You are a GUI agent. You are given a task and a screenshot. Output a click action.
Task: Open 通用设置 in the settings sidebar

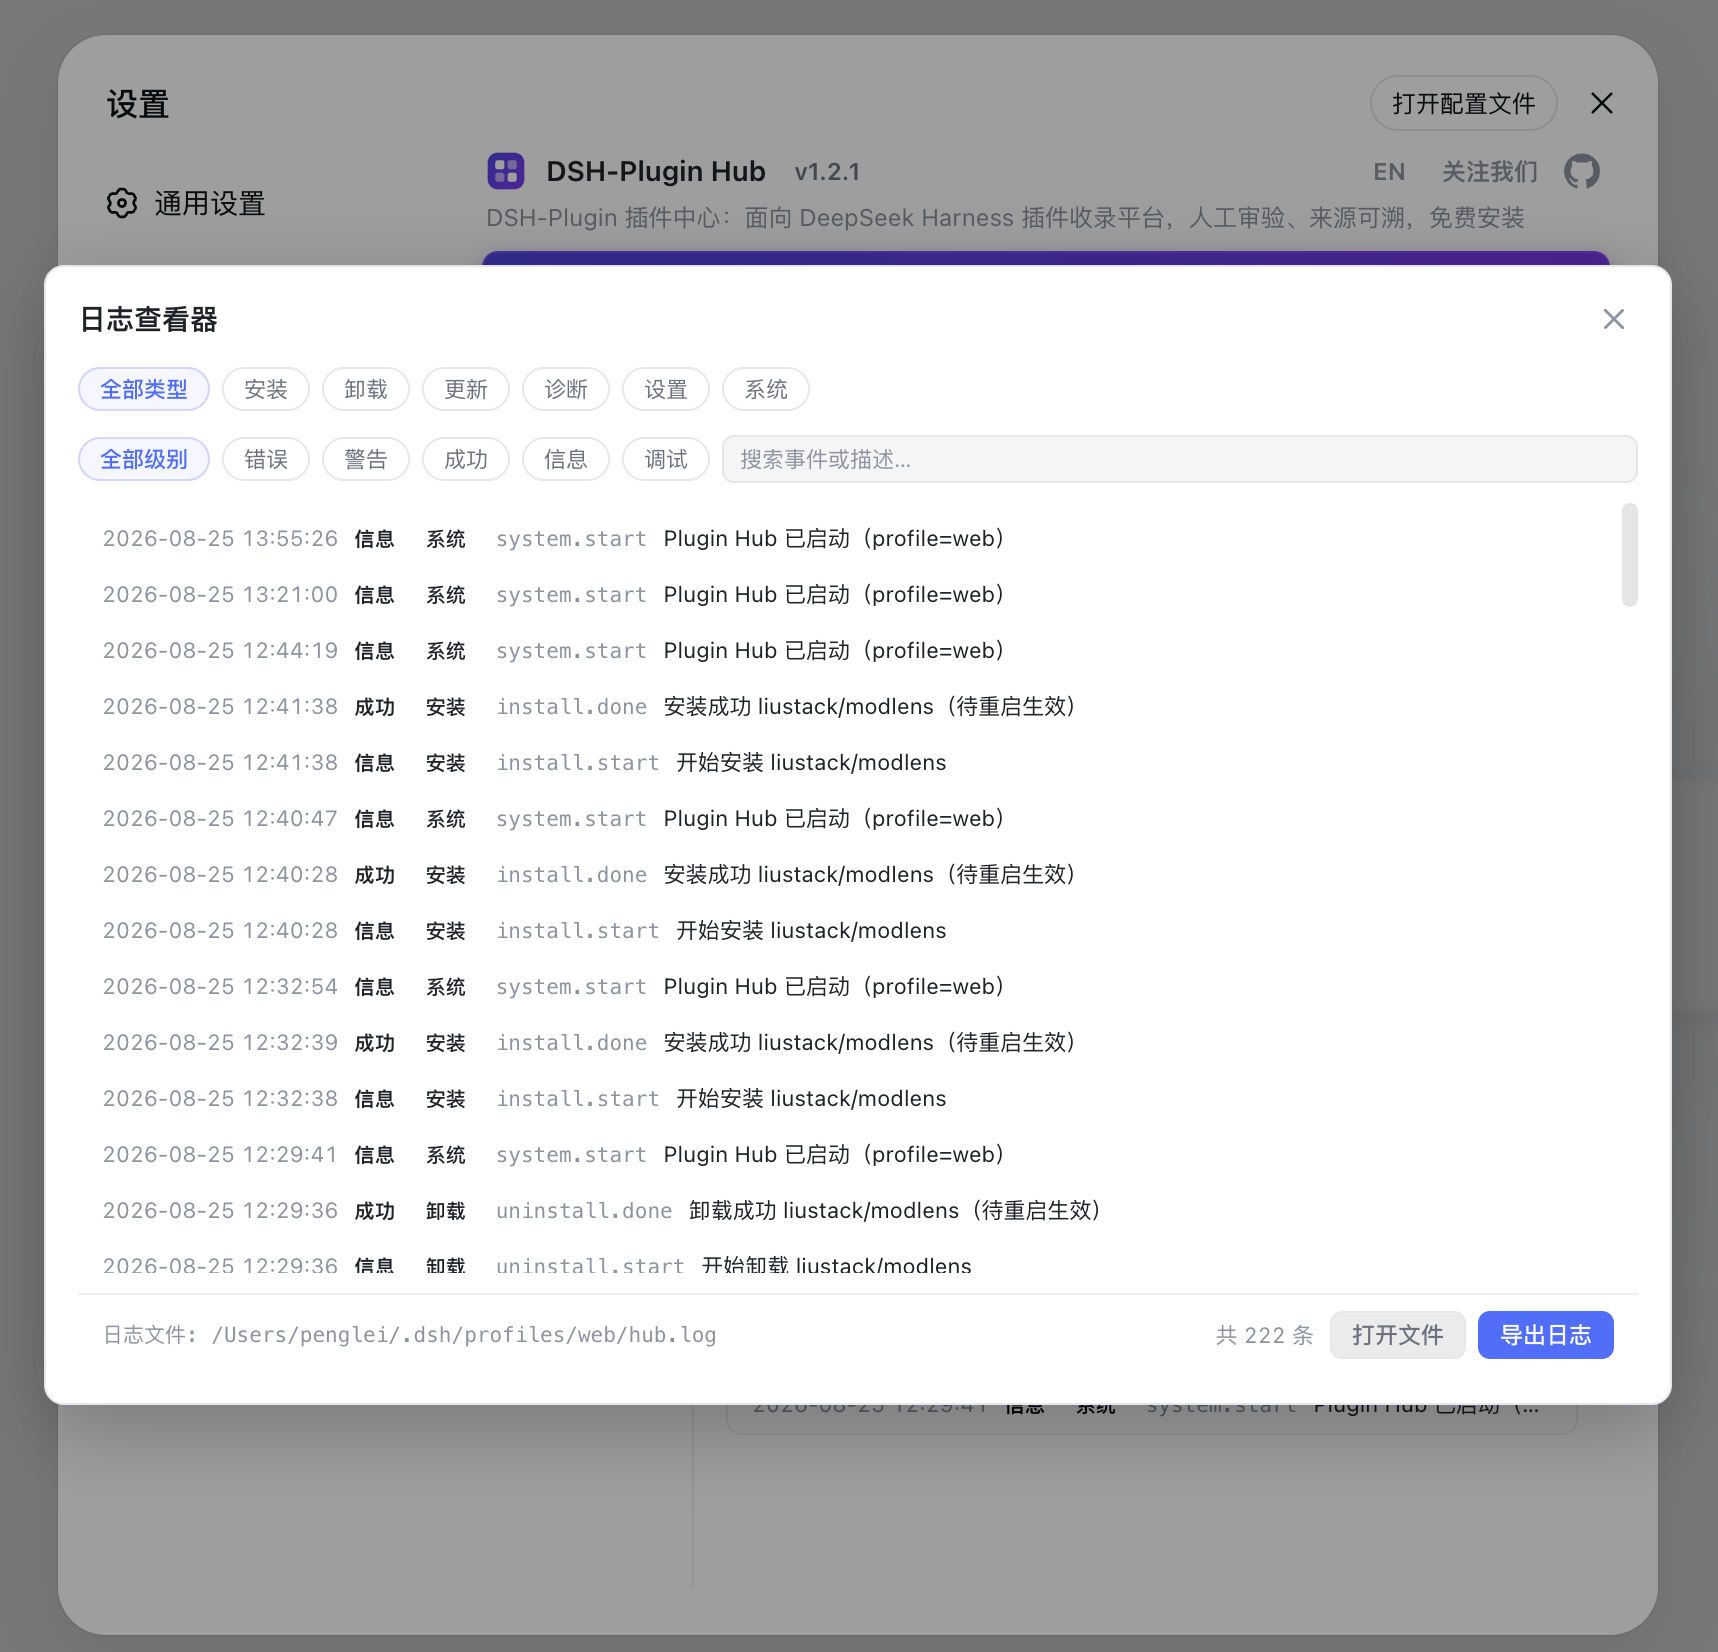tap(186, 203)
